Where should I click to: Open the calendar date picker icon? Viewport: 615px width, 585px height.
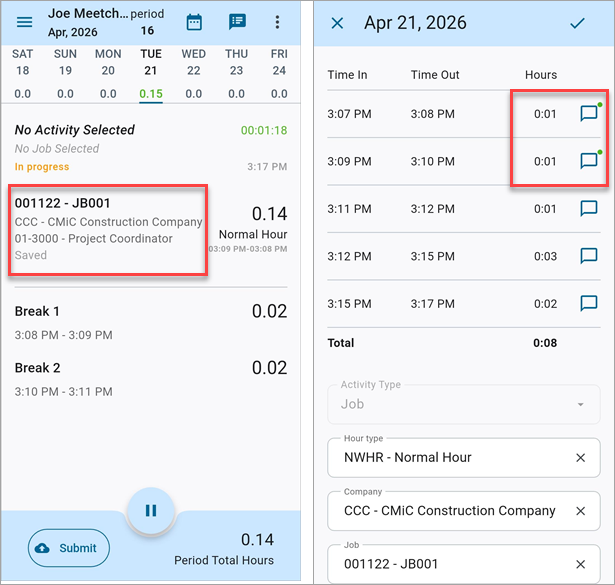tap(194, 22)
